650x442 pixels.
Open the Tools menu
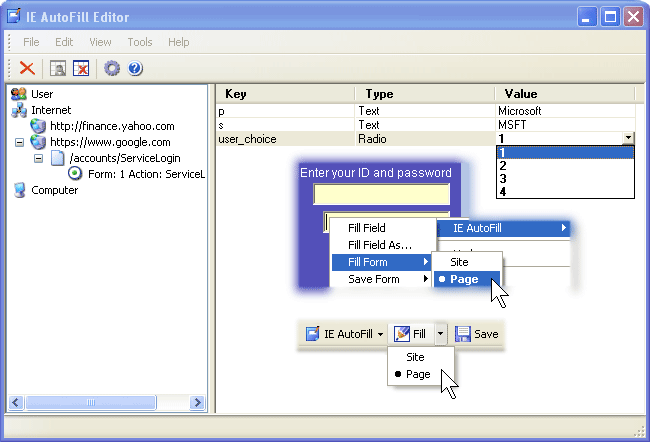[140, 42]
